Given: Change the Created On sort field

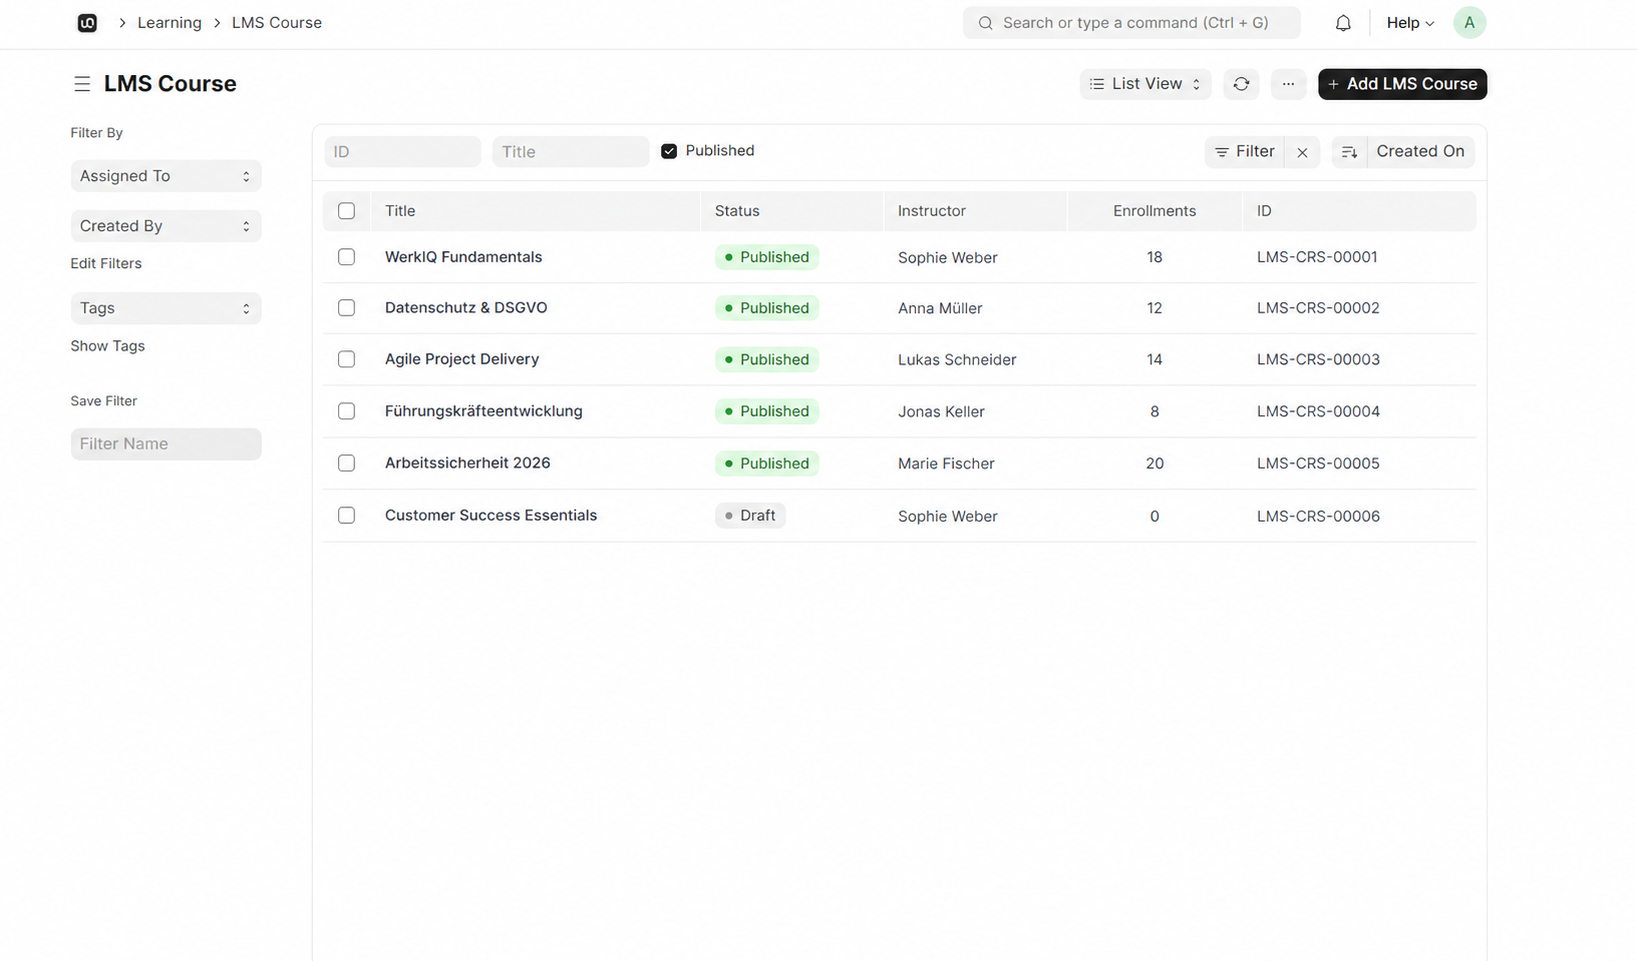Looking at the screenshot, I should (x=1420, y=152).
